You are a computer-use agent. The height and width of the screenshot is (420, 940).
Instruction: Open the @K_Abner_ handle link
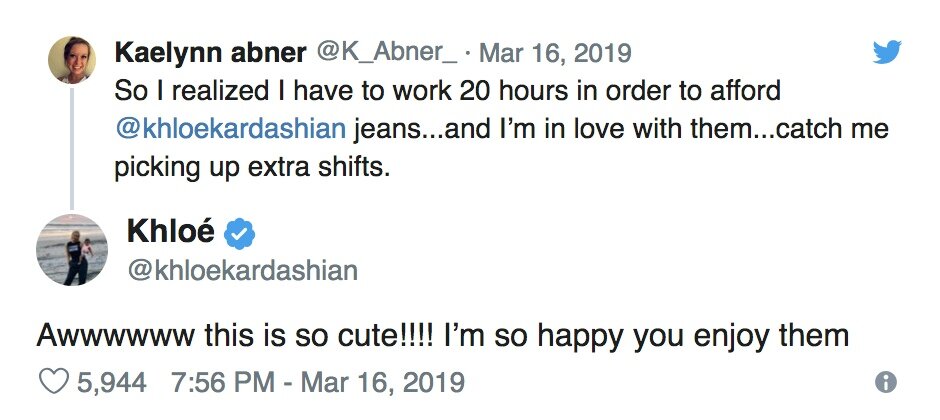click(386, 51)
